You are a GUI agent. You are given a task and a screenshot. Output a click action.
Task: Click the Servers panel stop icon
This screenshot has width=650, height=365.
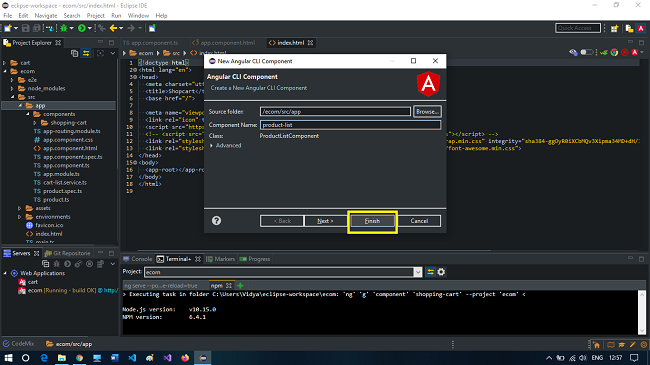(89, 264)
